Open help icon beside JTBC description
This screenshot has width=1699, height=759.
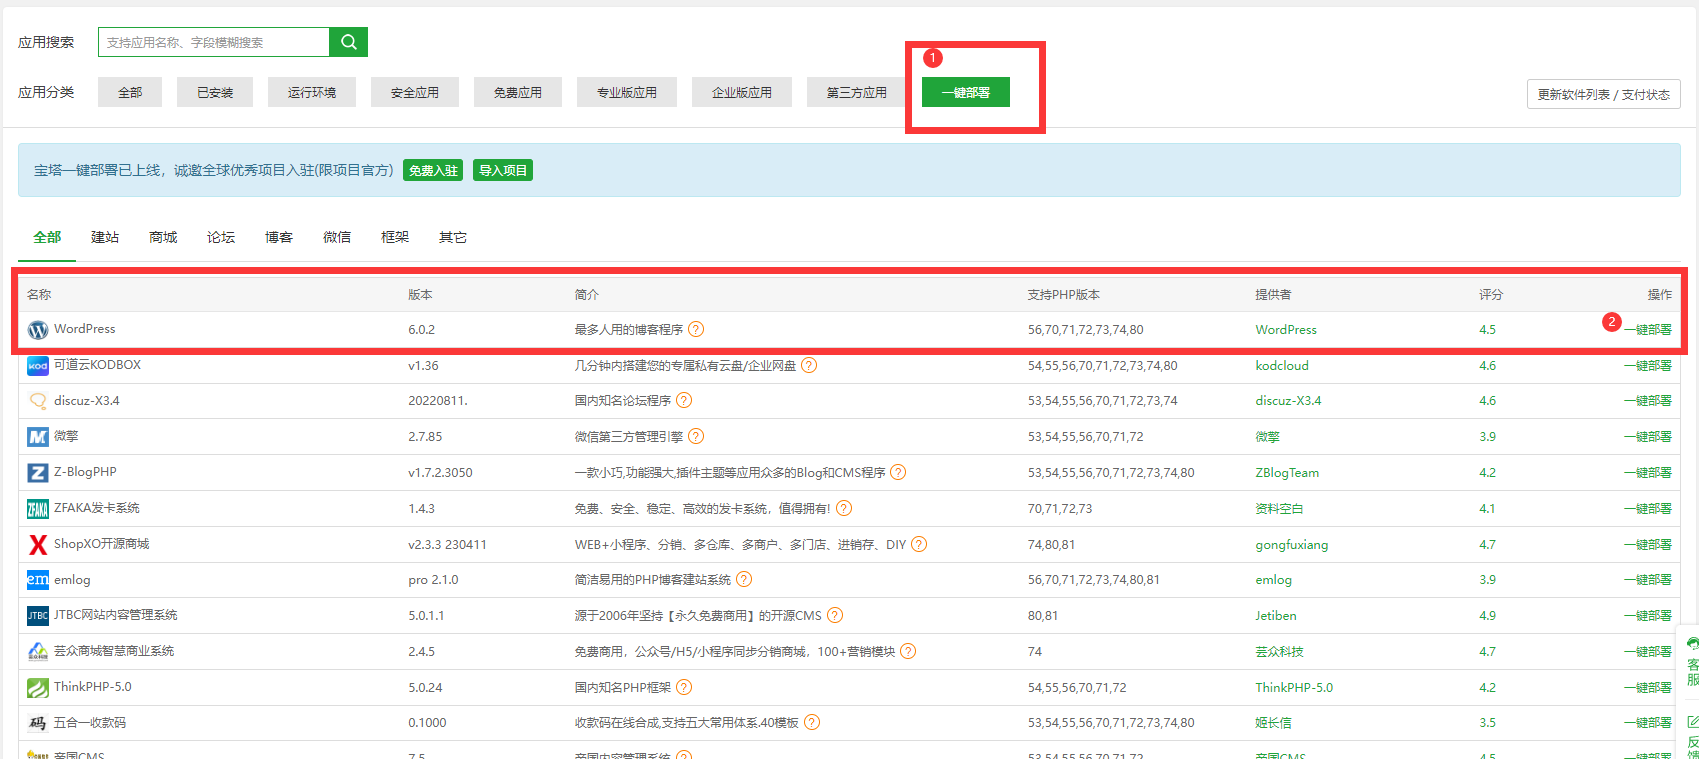[x=835, y=615]
